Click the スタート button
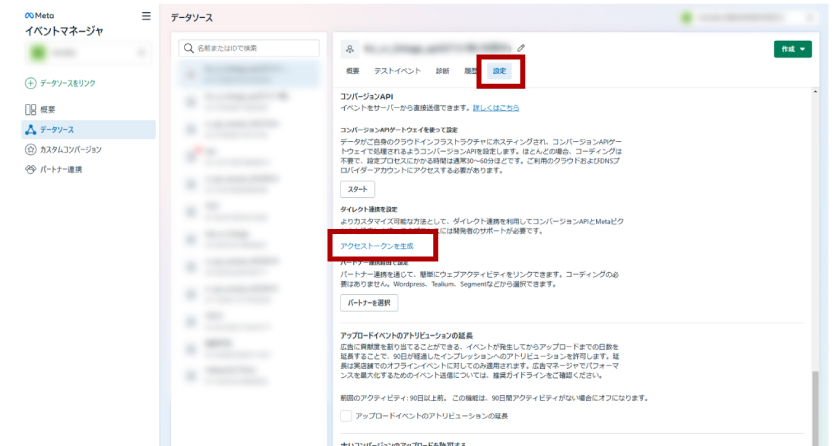The image size is (840, 446). coord(357,189)
